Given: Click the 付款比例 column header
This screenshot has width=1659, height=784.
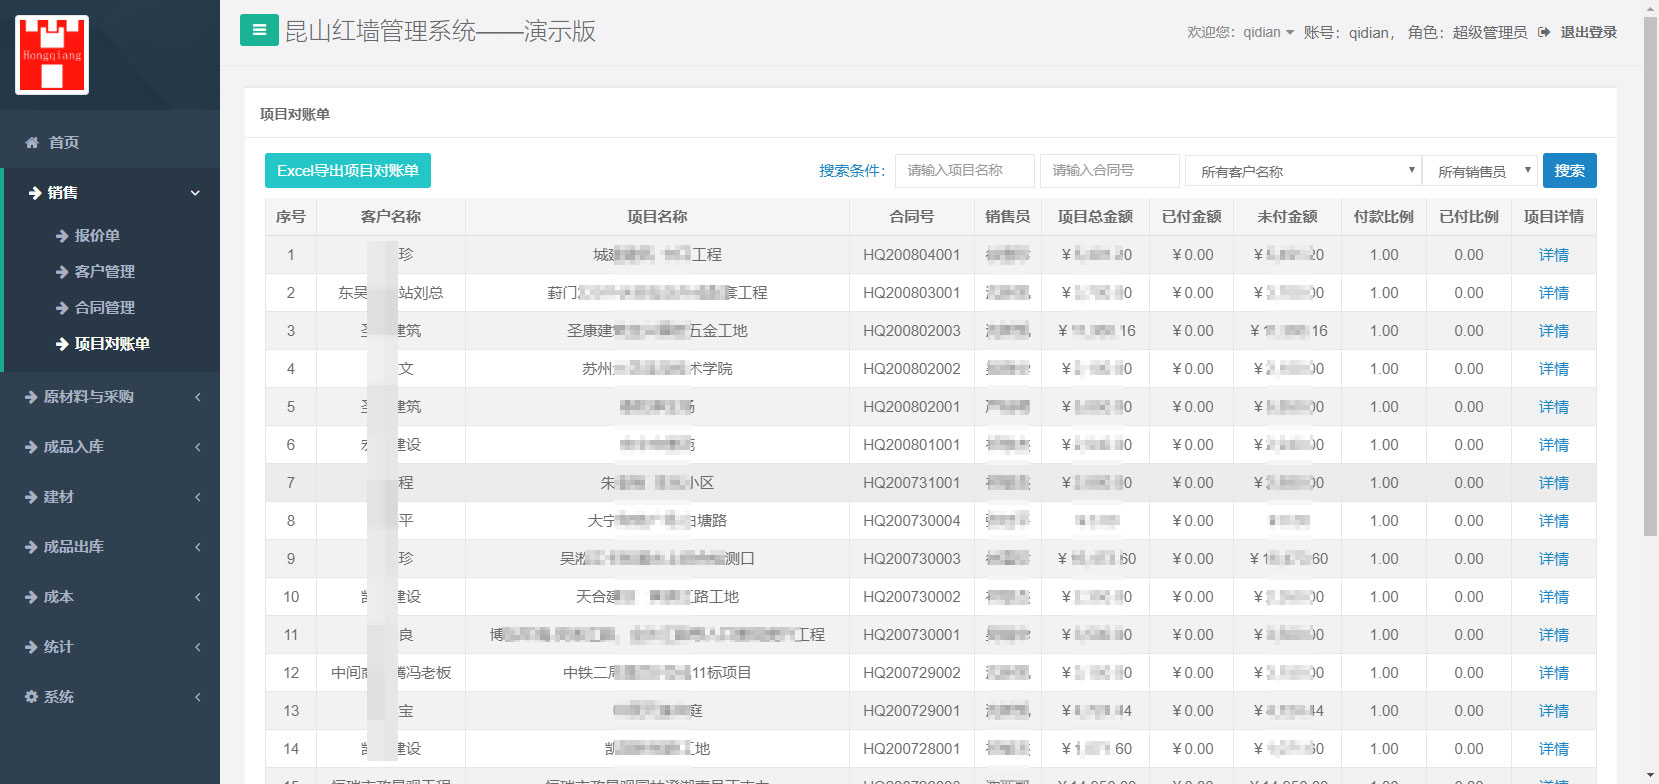Looking at the screenshot, I should pyautogui.click(x=1383, y=217).
